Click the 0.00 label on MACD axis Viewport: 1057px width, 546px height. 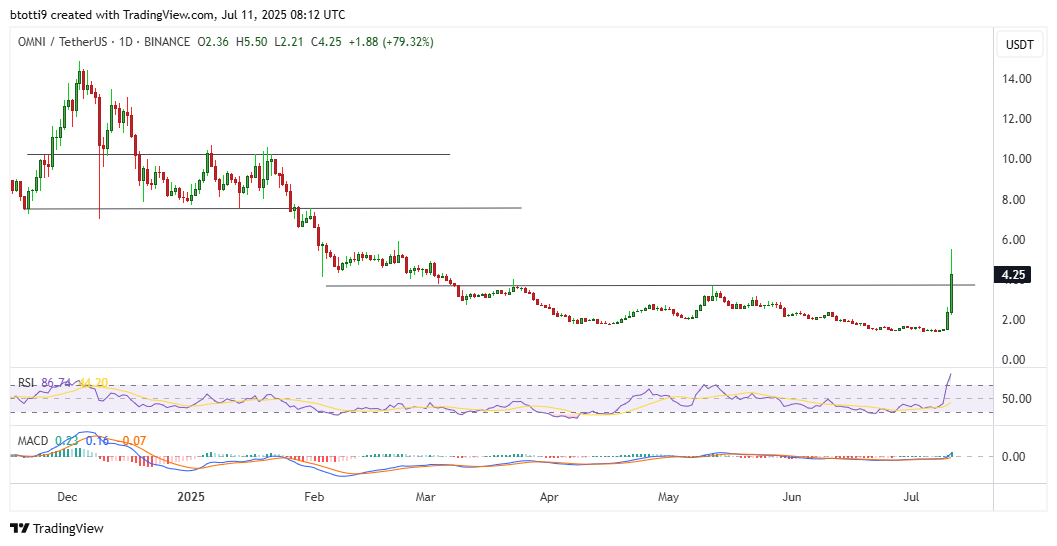pos(1017,457)
